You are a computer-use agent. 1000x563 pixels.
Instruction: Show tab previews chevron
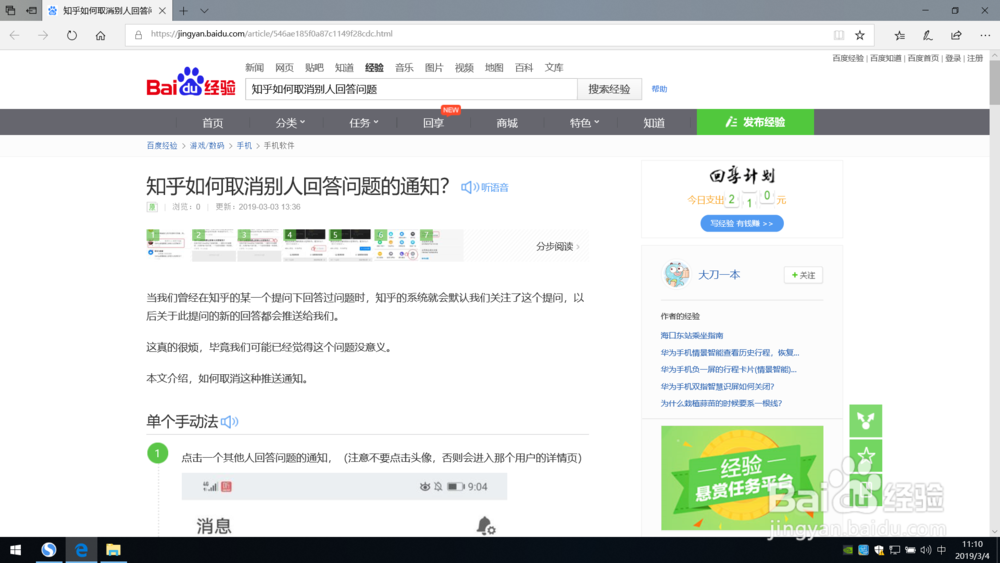point(204,11)
